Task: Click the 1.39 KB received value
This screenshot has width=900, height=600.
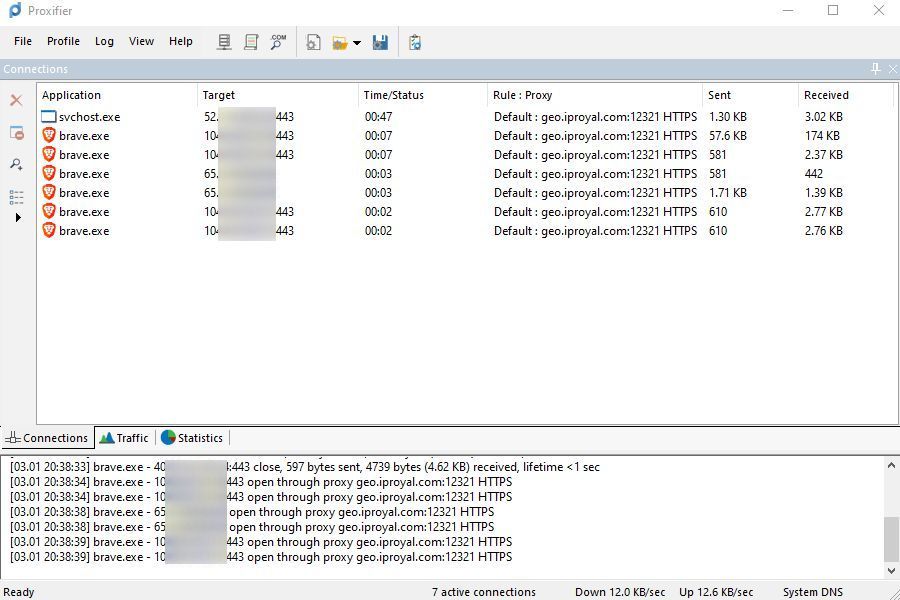Action: point(824,193)
